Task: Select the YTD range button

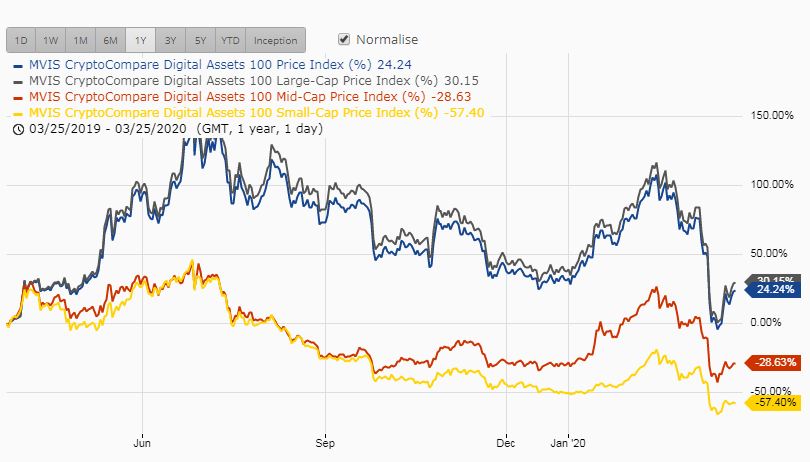Action: 230,40
